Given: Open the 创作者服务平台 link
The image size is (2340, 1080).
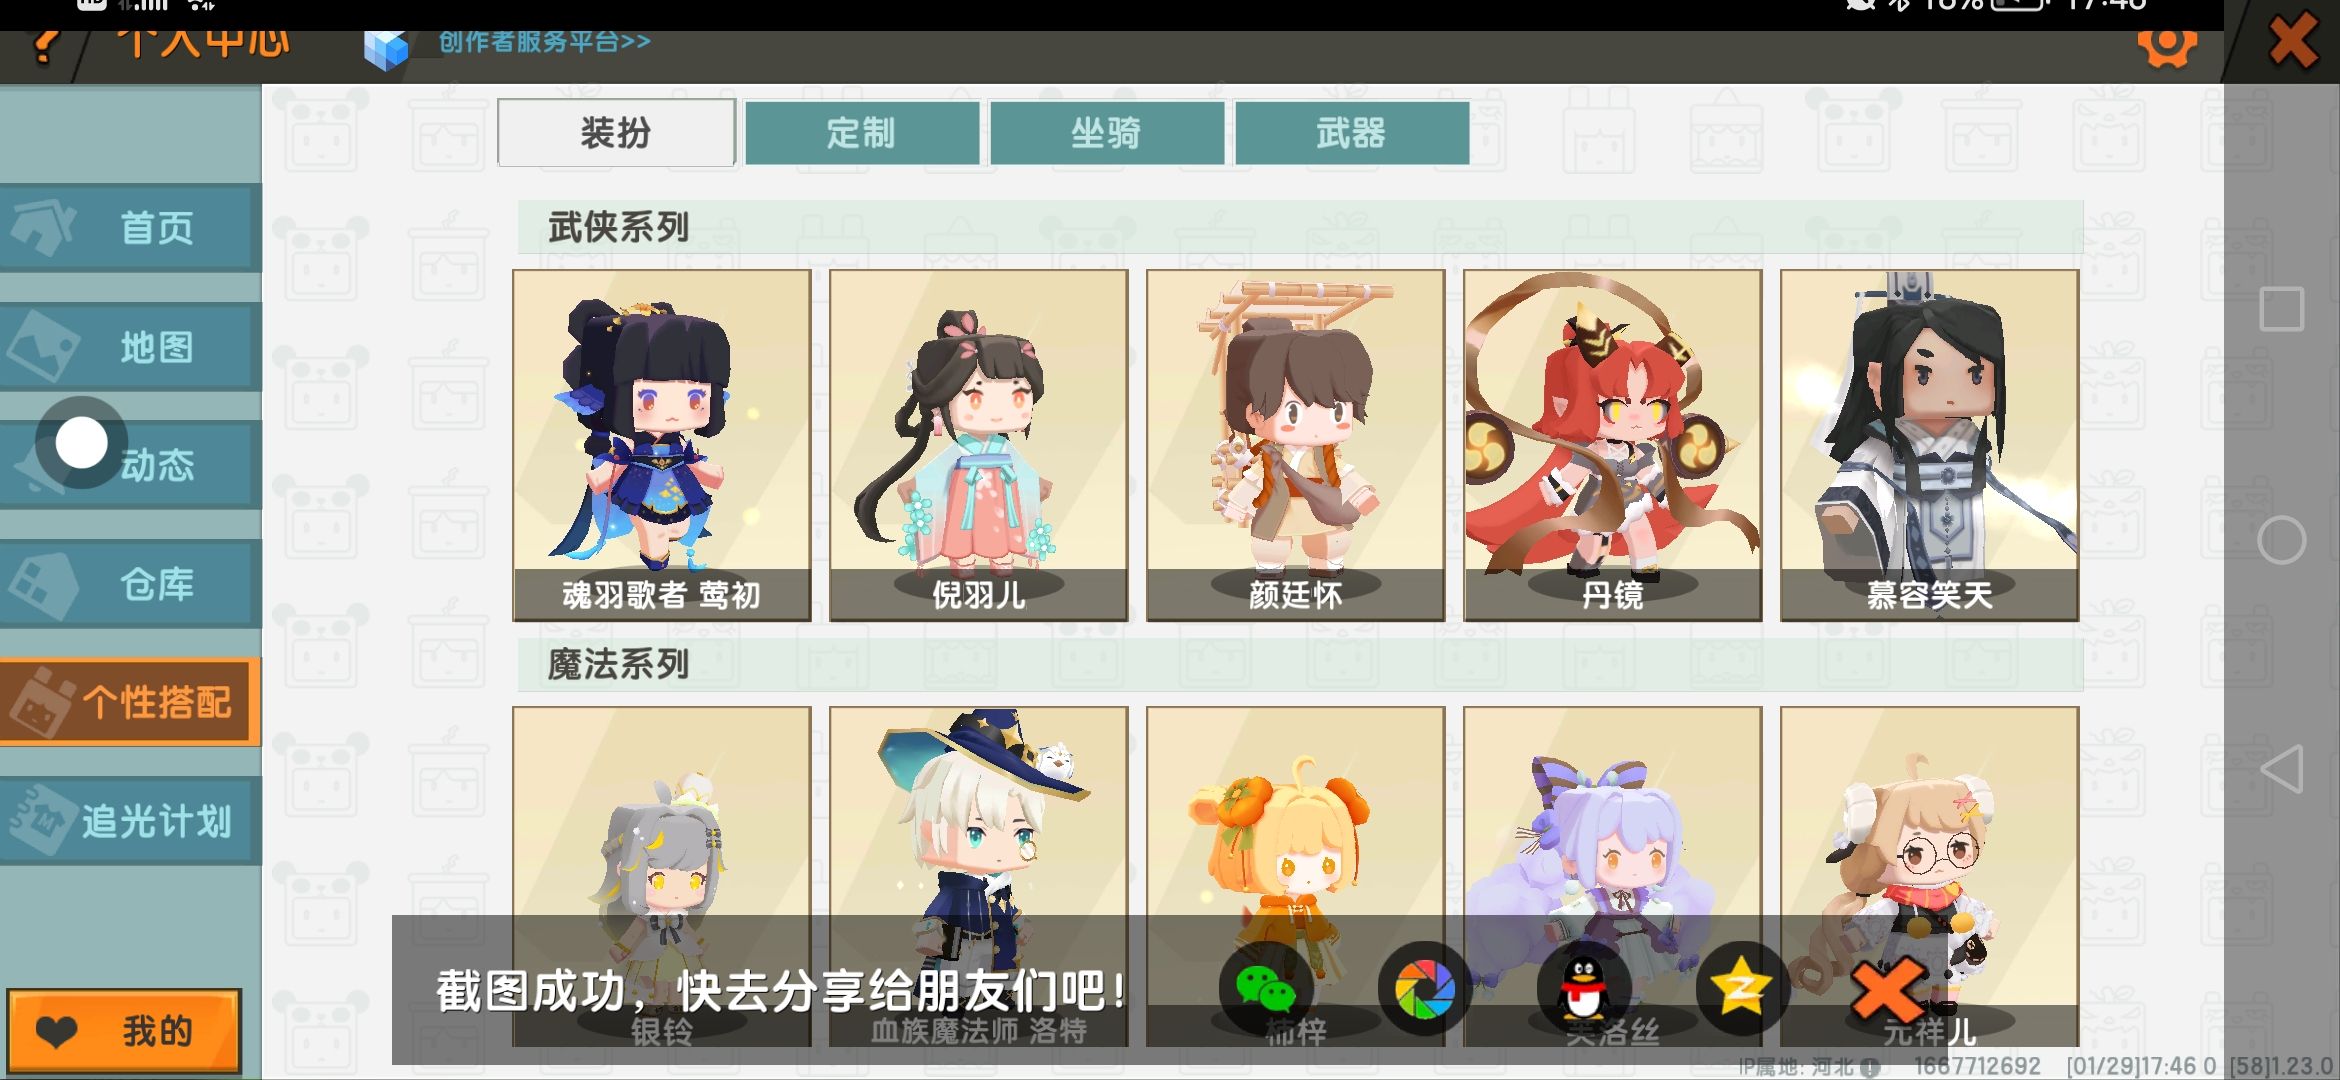Looking at the screenshot, I should click(544, 42).
